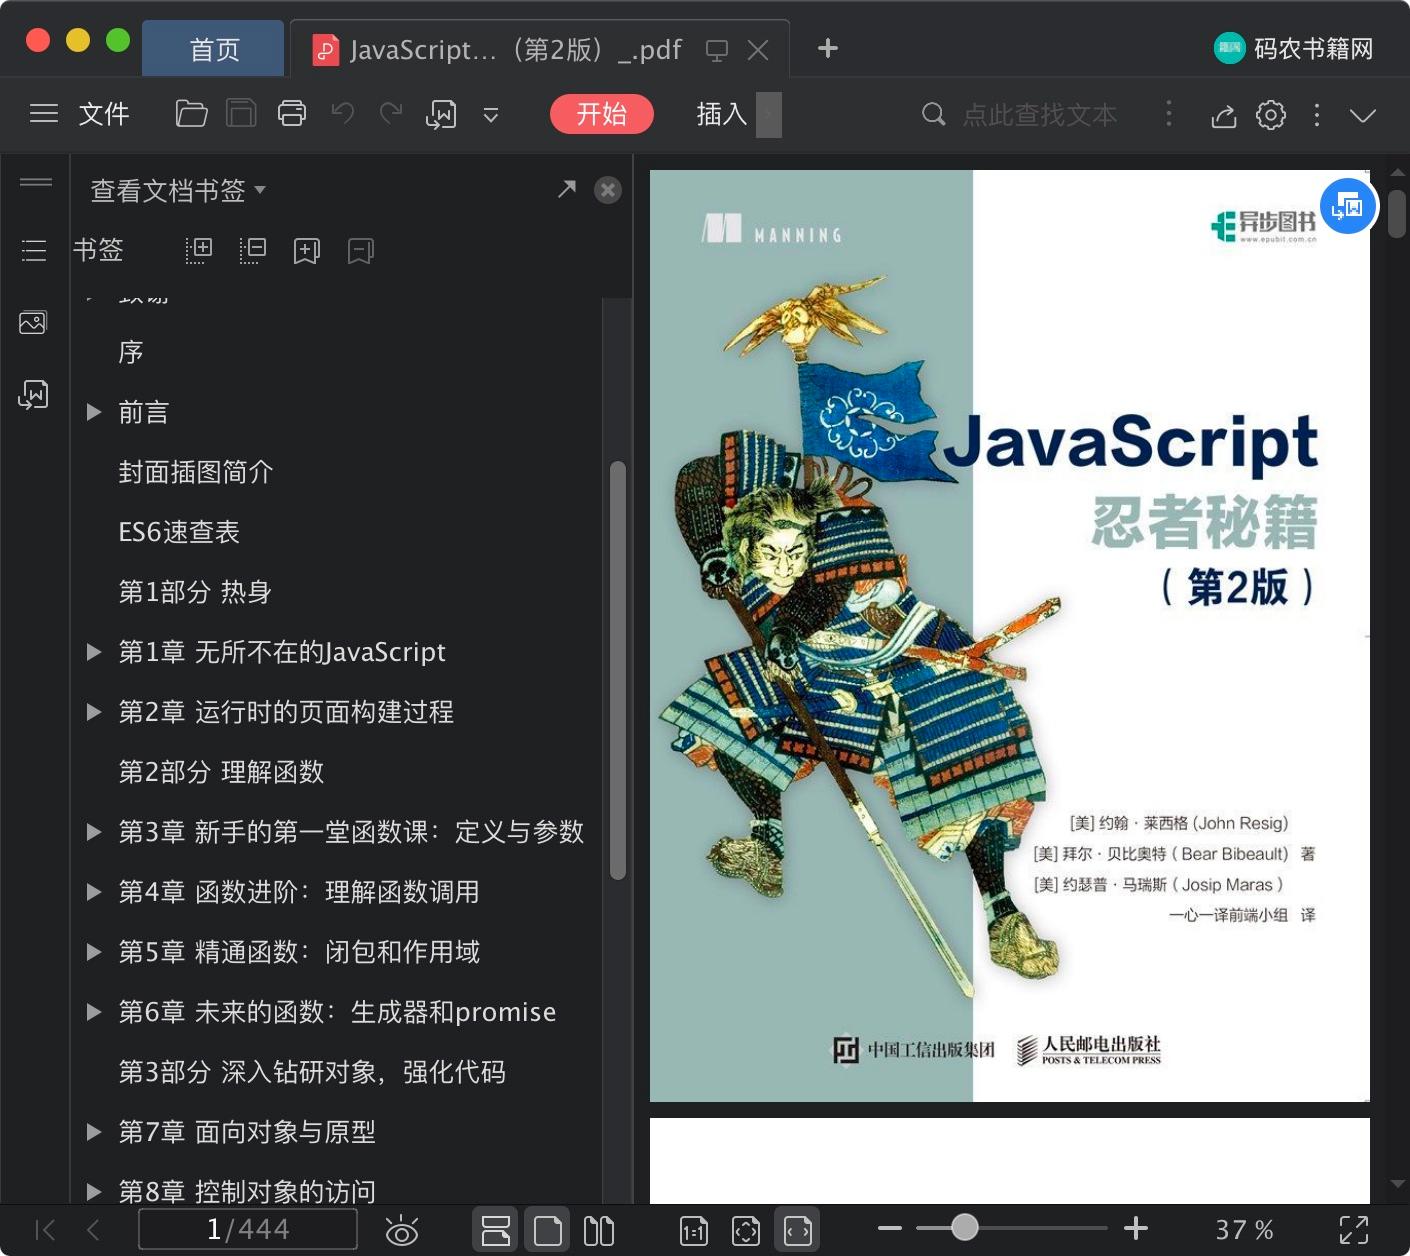
Task: Expand 第2章 运行时的页面构建过程
Action: pos(94,712)
